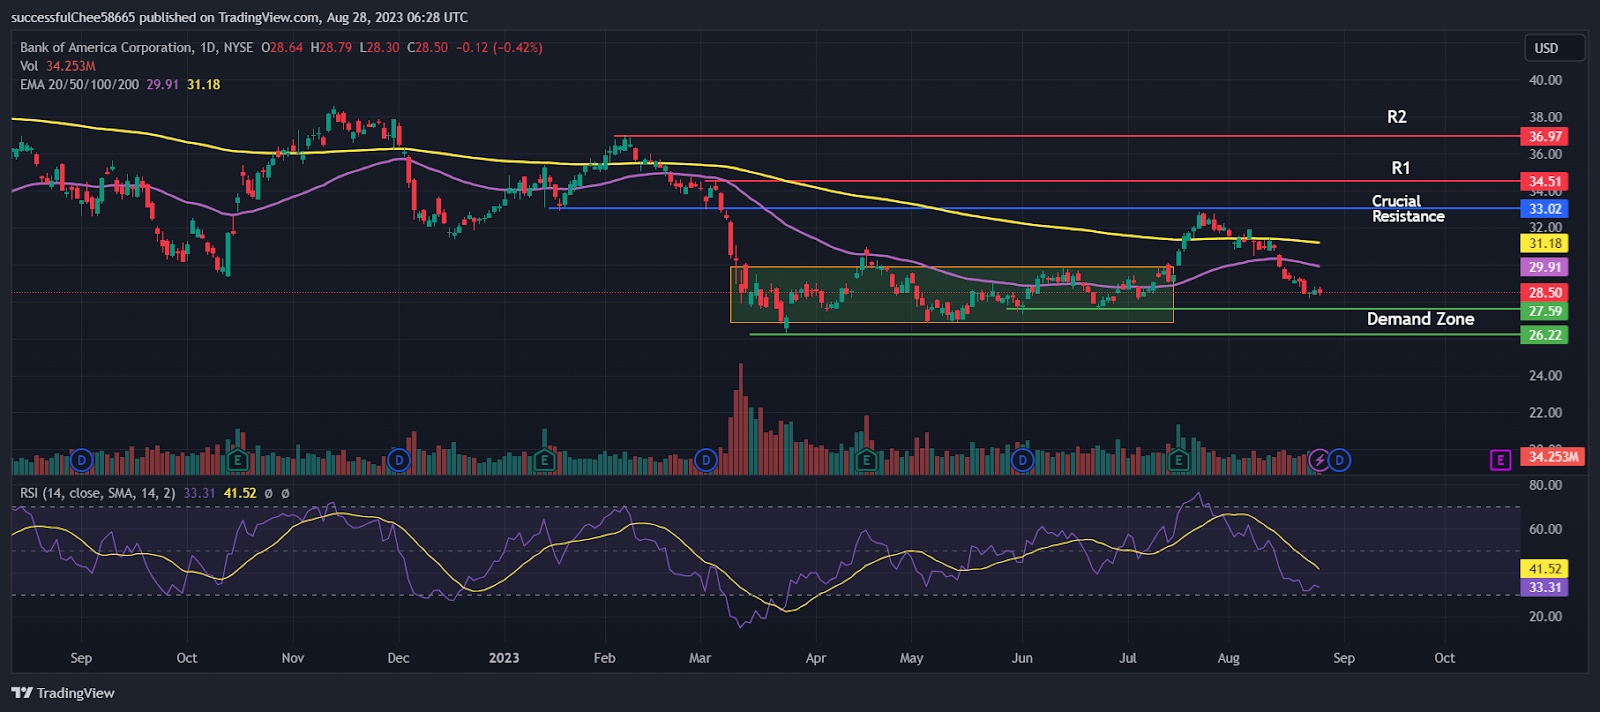The image size is (1600, 712).
Task: Click the red 34.51 price label
Action: tap(1545, 182)
